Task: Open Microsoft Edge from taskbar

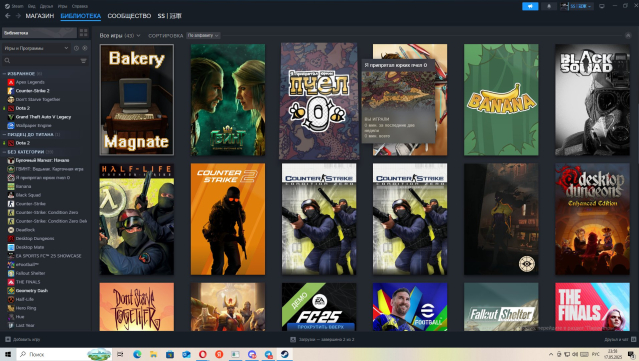Action: pyautogui.click(x=137, y=354)
